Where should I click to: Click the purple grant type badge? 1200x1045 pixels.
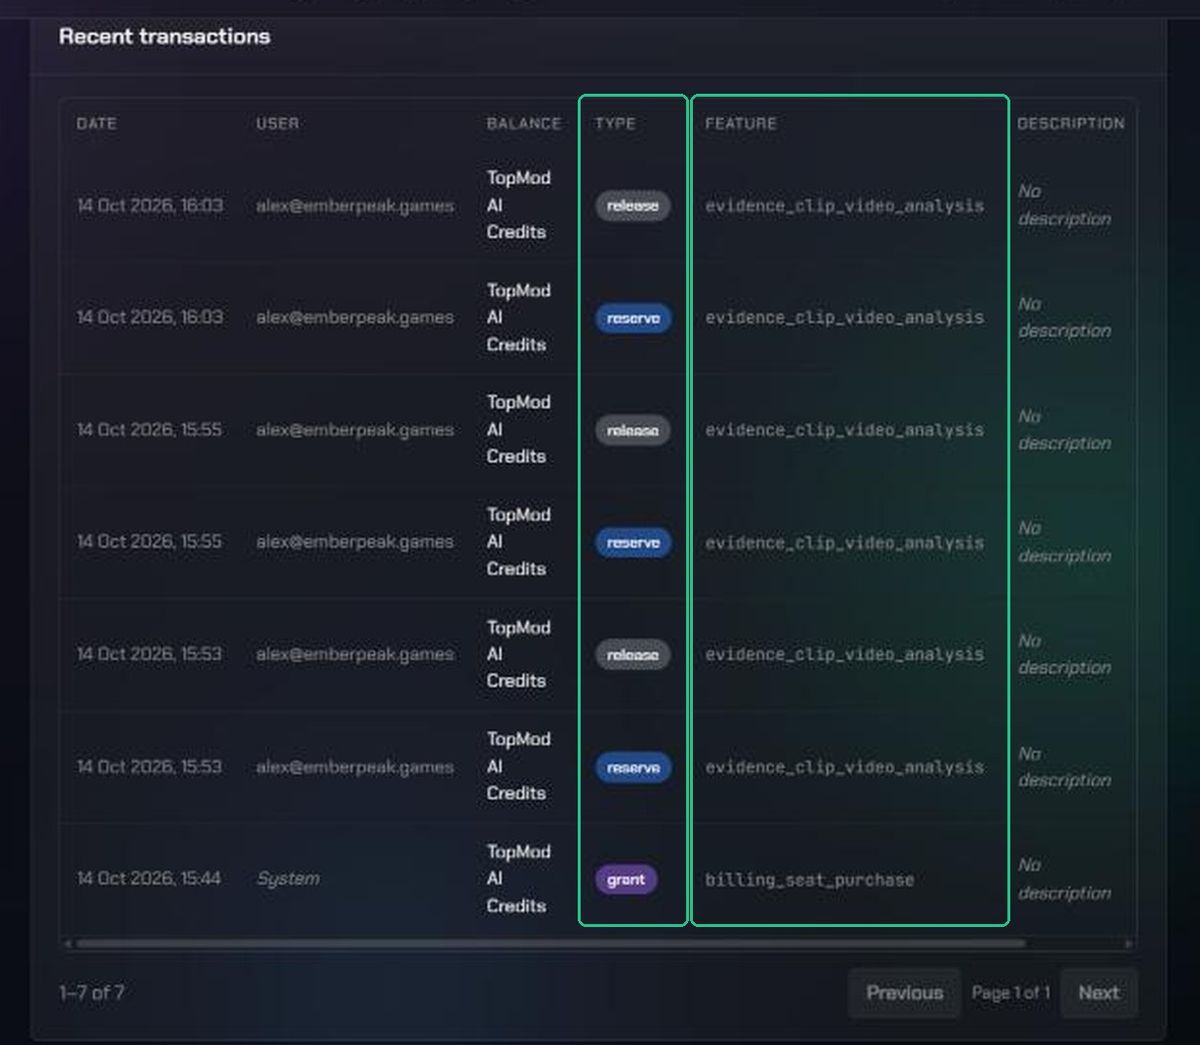(626, 880)
